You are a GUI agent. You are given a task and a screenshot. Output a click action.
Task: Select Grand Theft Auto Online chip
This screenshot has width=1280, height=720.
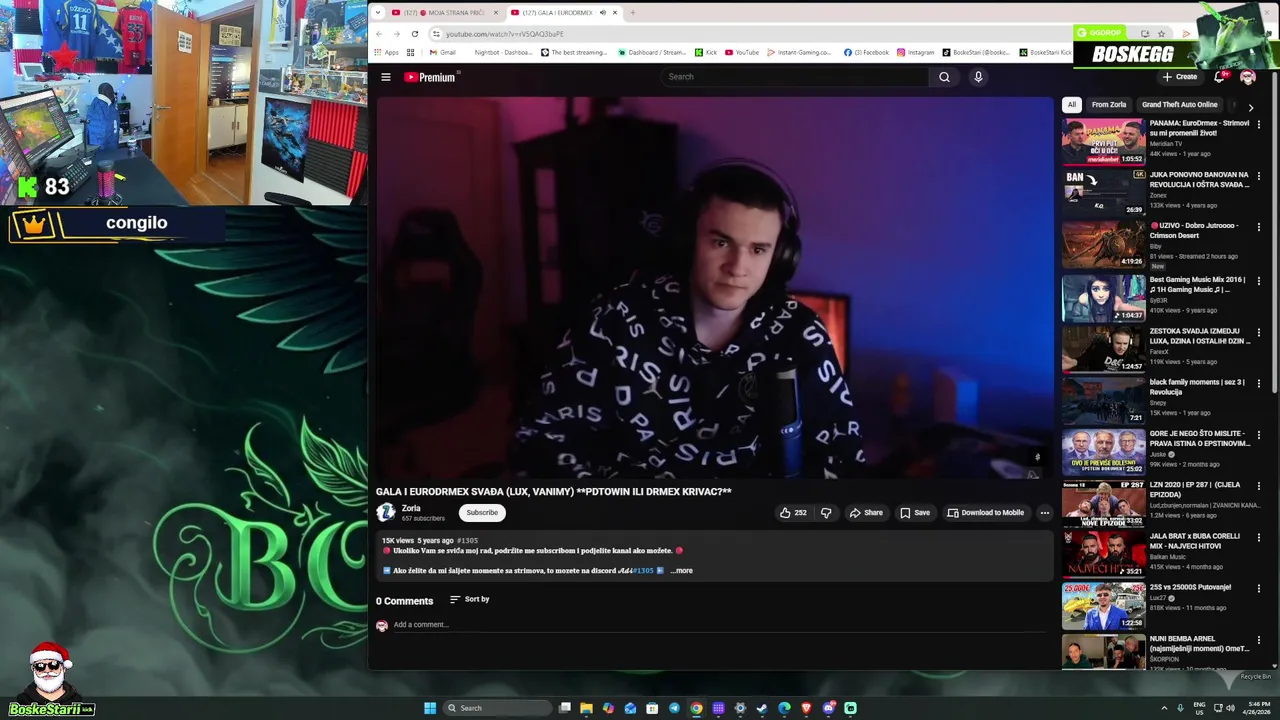pos(1180,105)
